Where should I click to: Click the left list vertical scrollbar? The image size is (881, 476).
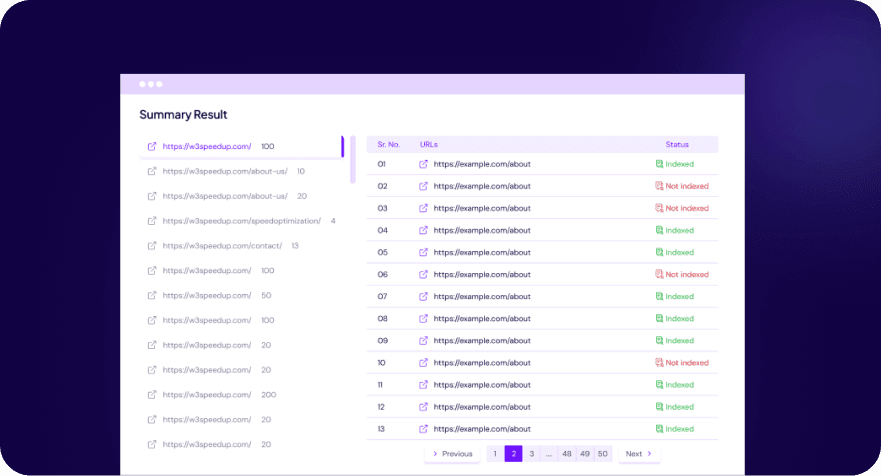tap(352, 160)
